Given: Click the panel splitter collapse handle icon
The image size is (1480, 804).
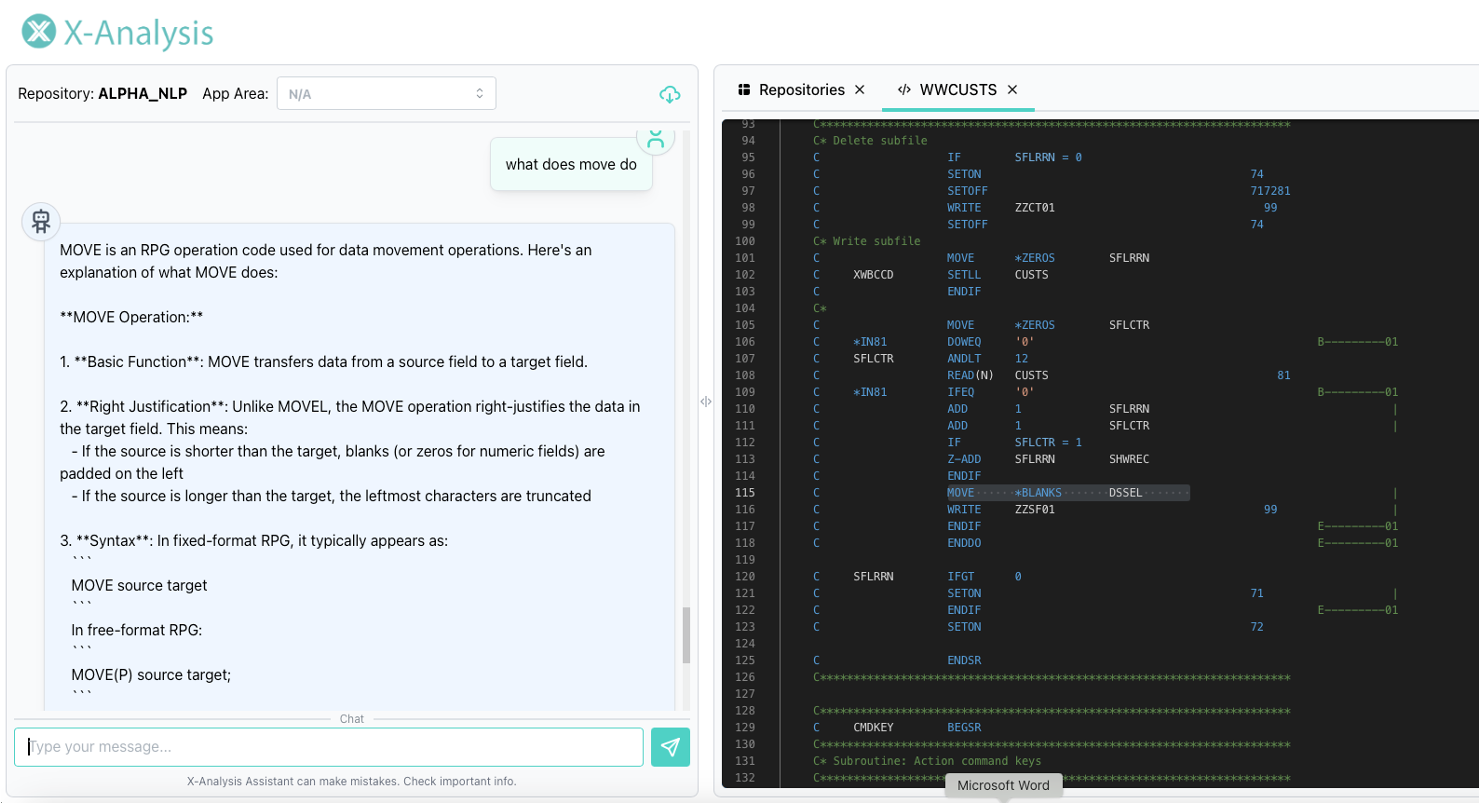Looking at the screenshot, I should [706, 401].
